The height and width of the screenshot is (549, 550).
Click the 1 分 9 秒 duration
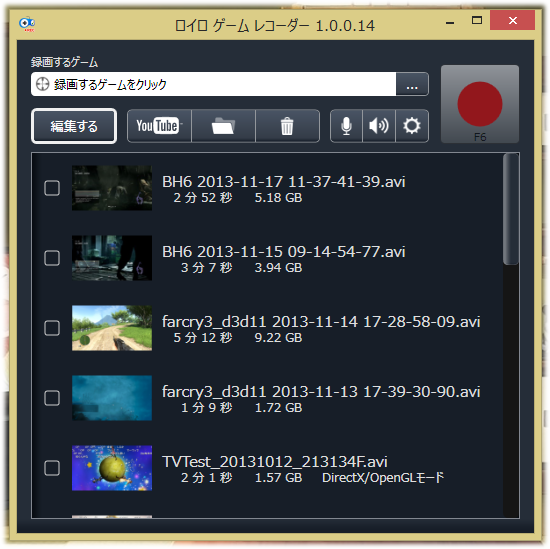(206, 408)
